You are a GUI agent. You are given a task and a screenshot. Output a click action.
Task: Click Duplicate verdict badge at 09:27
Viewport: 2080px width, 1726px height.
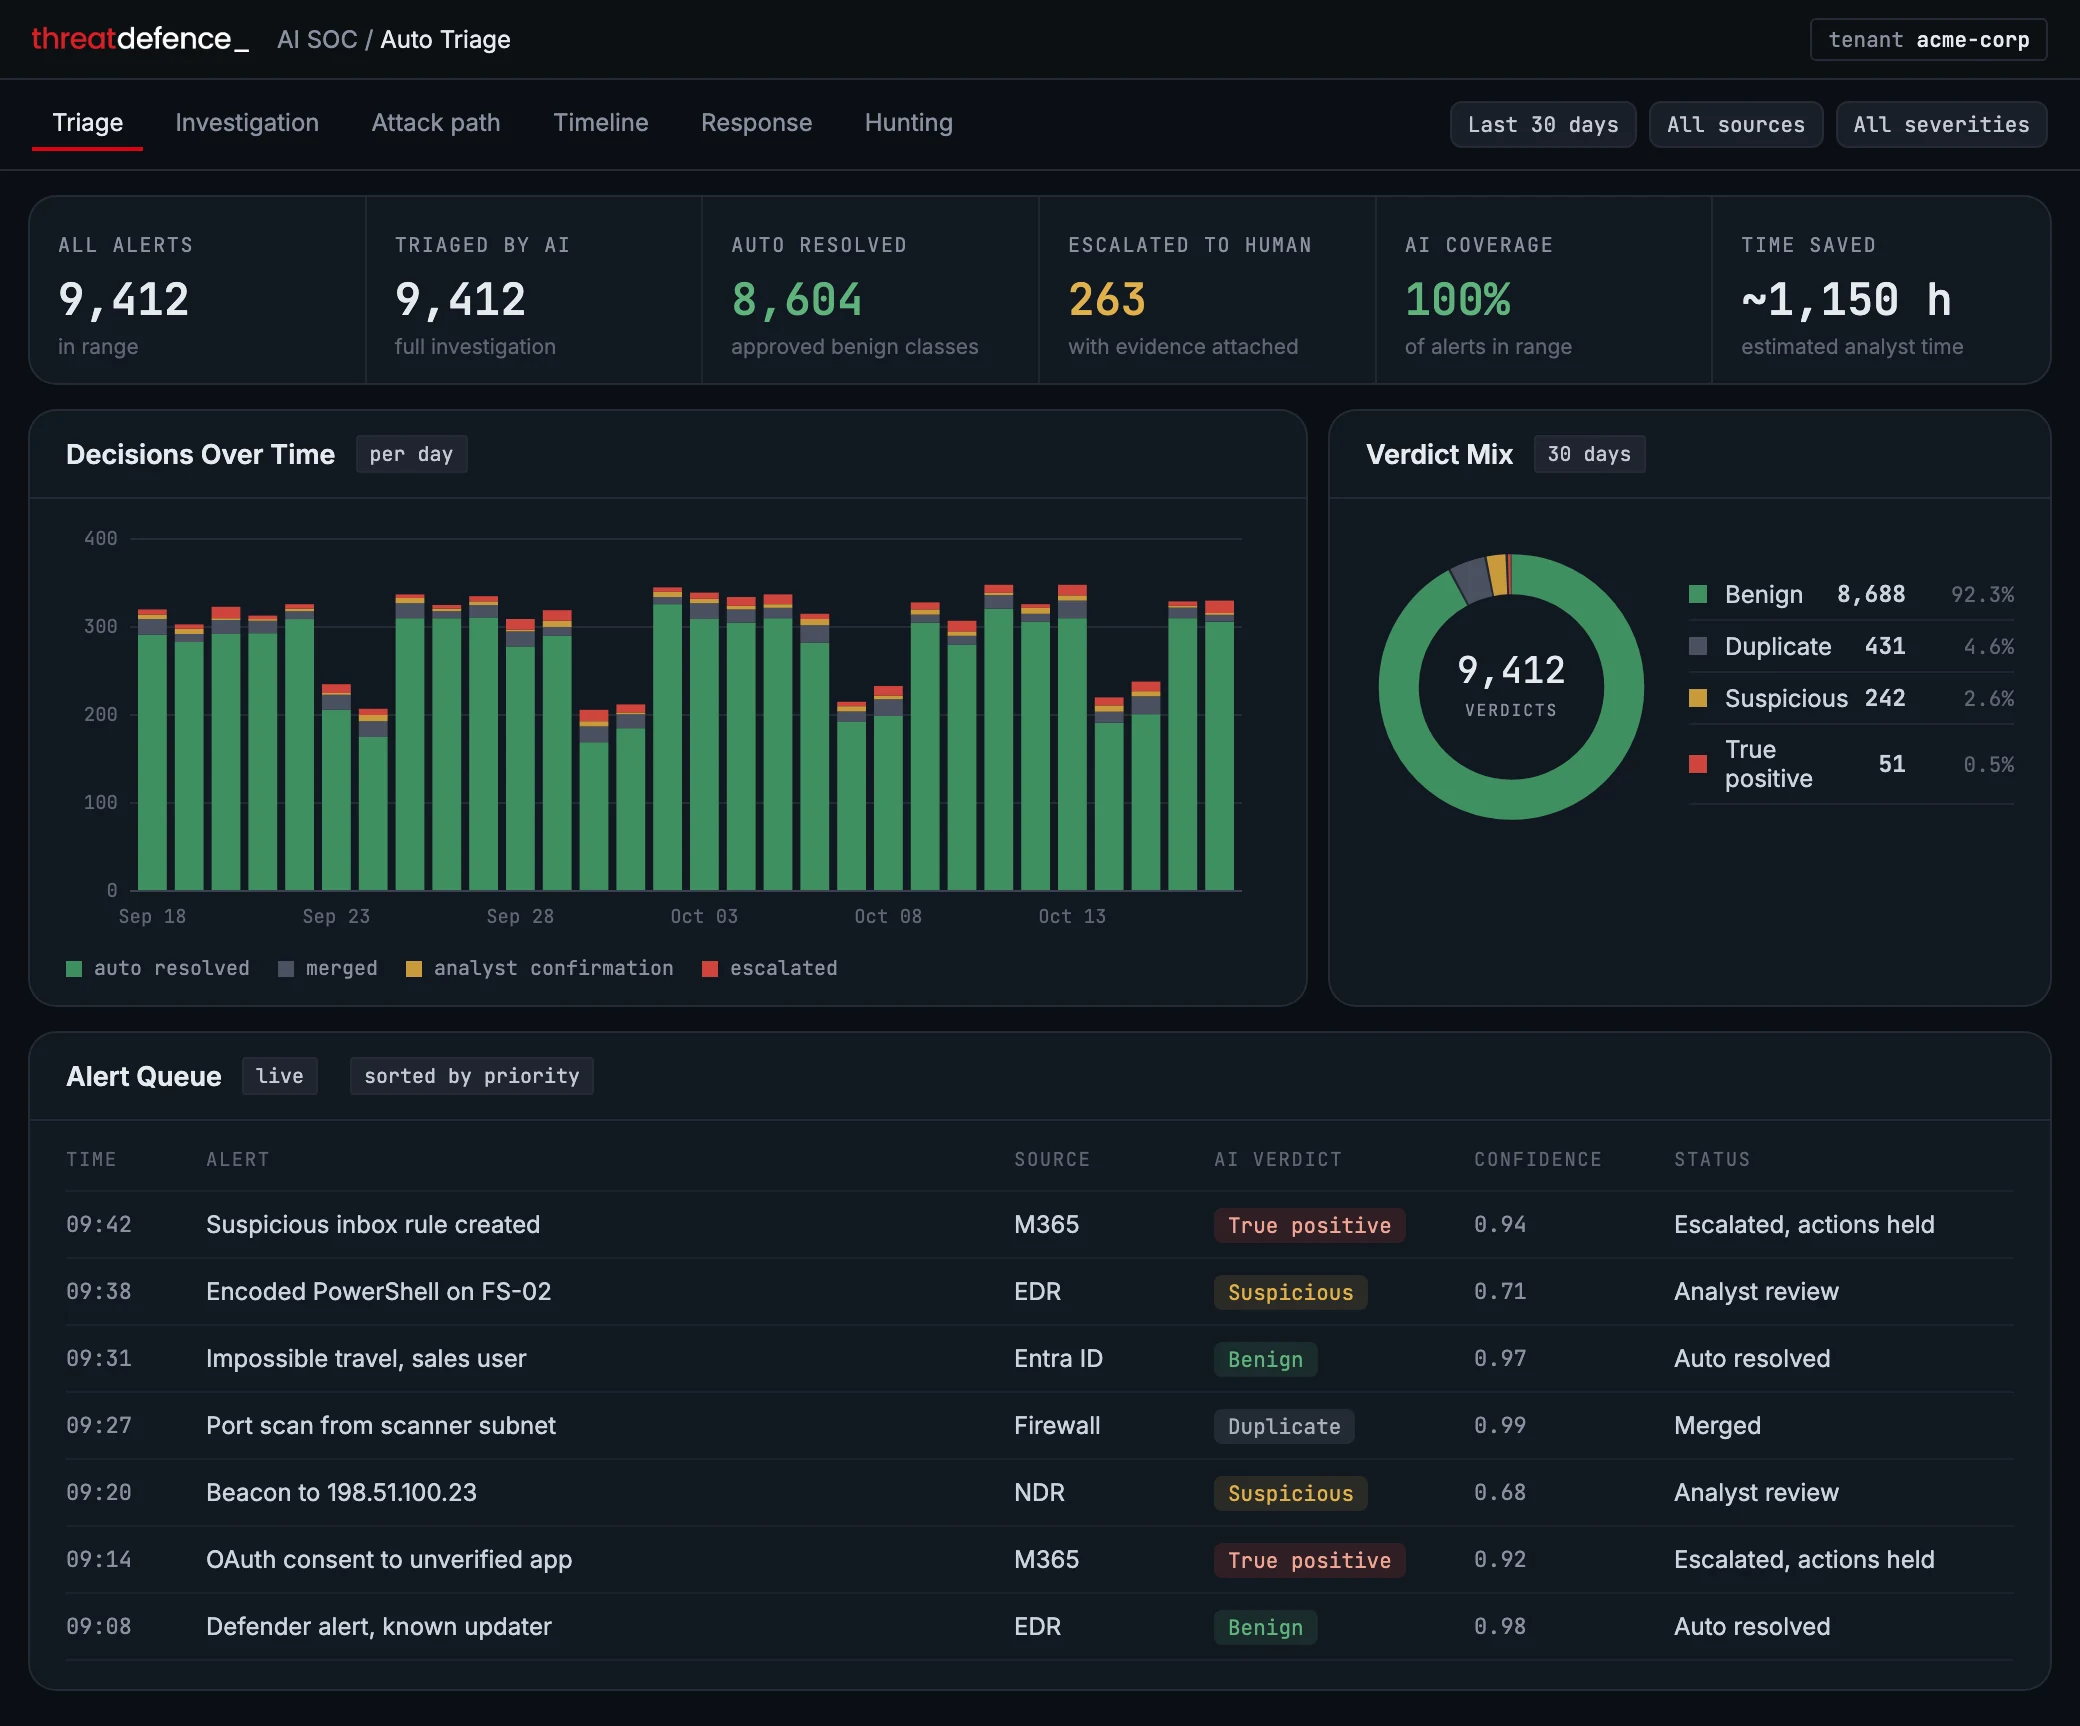point(1284,1427)
